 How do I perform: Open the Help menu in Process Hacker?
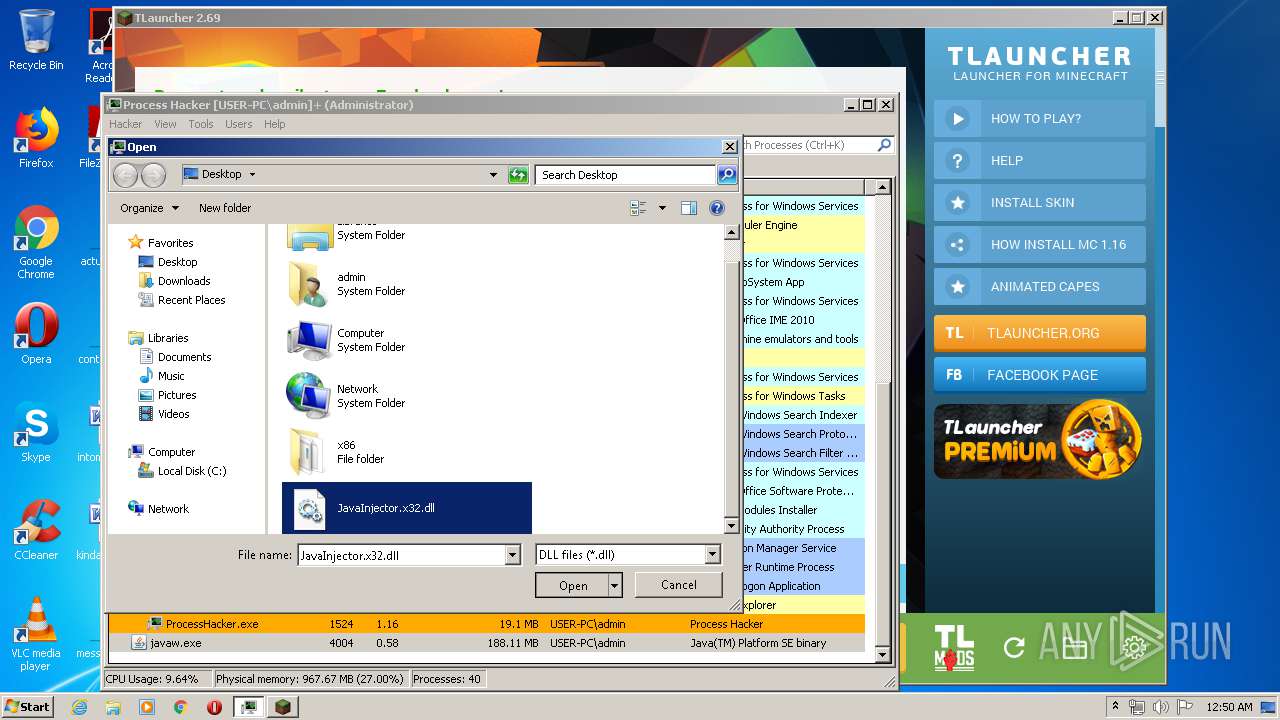[275, 124]
